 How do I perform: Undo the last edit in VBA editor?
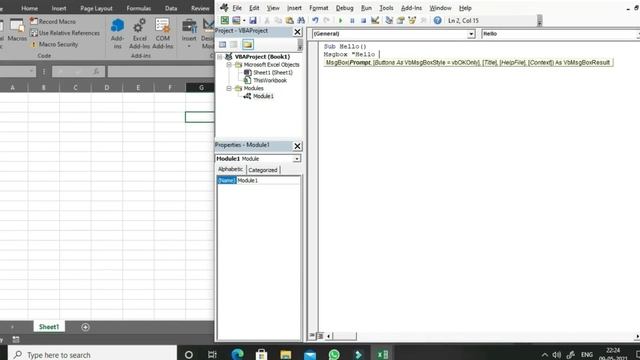315,20
